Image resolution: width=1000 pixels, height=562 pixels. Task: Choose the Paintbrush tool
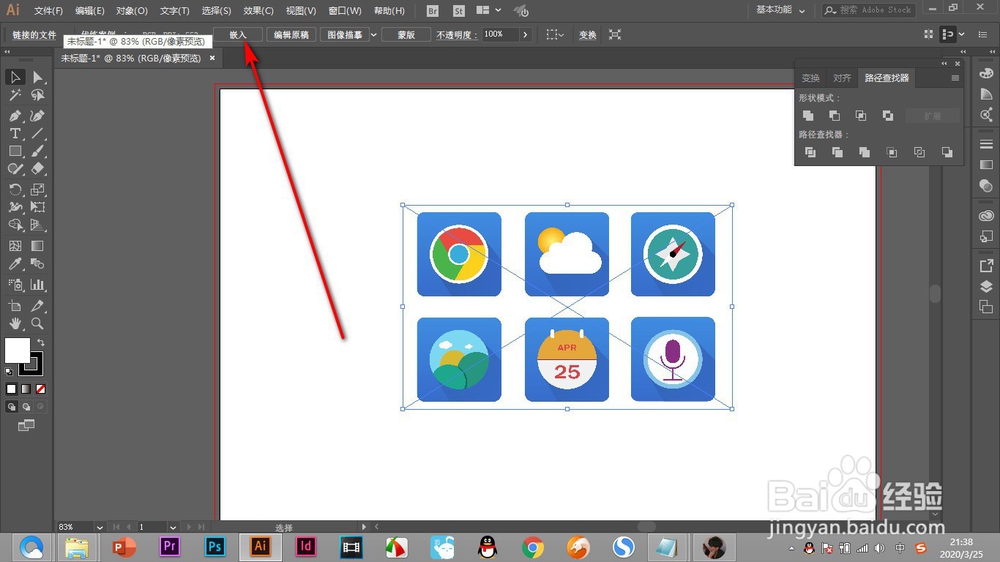pyautogui.click(x=38, y=151)
